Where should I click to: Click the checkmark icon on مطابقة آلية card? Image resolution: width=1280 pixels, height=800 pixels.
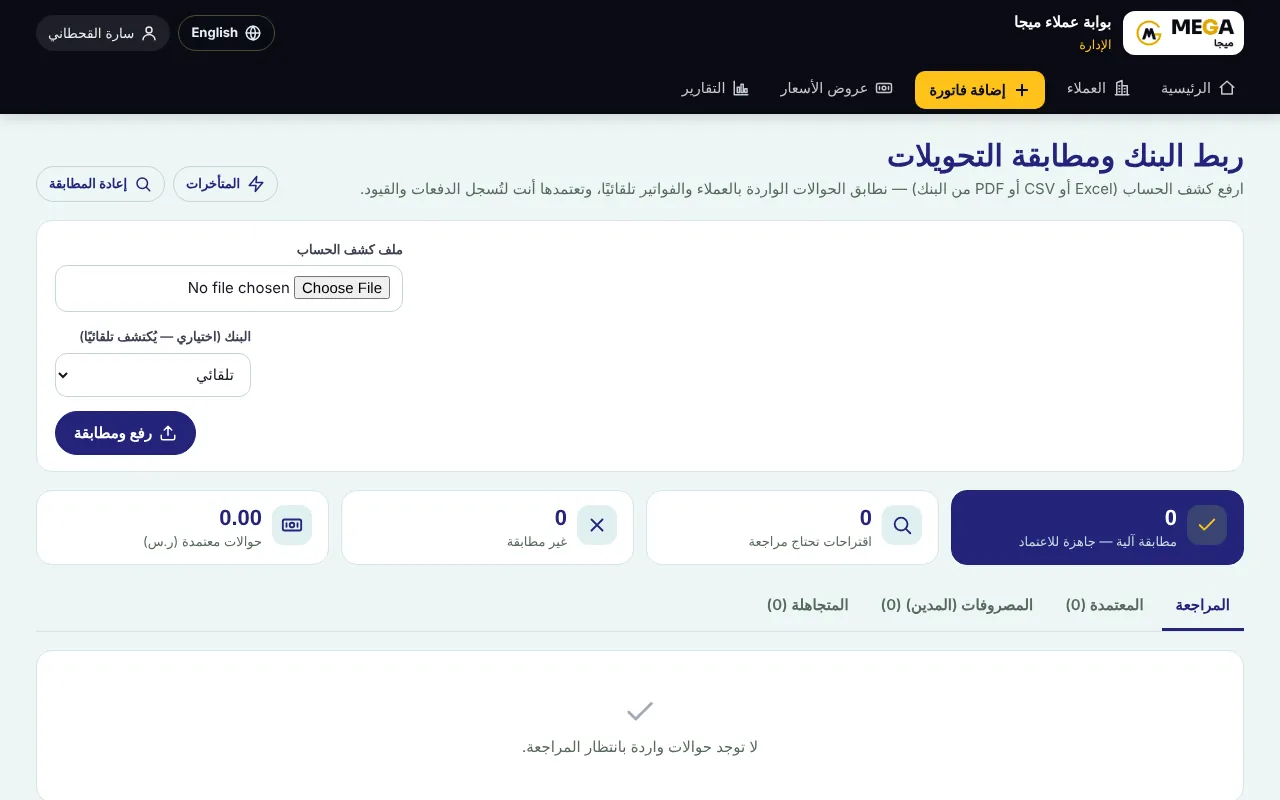coord(1207,525)
